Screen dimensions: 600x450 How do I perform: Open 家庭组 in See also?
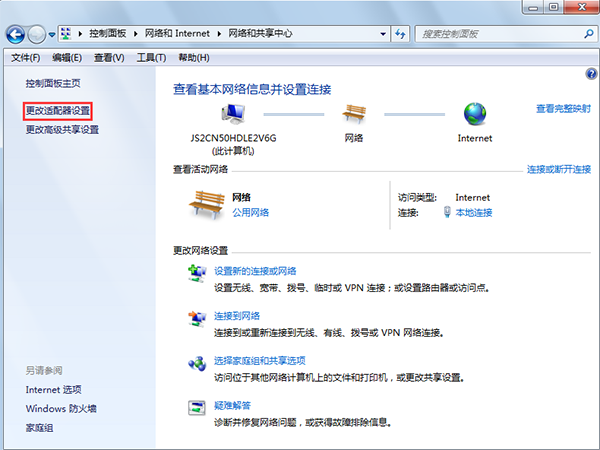pos(39,428)
